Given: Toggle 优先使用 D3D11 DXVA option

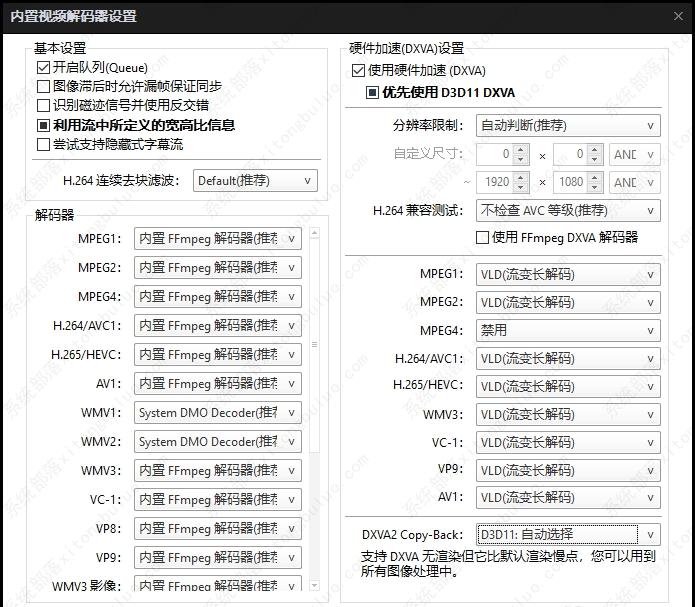Looking at the screenshot, I should 372,93.
